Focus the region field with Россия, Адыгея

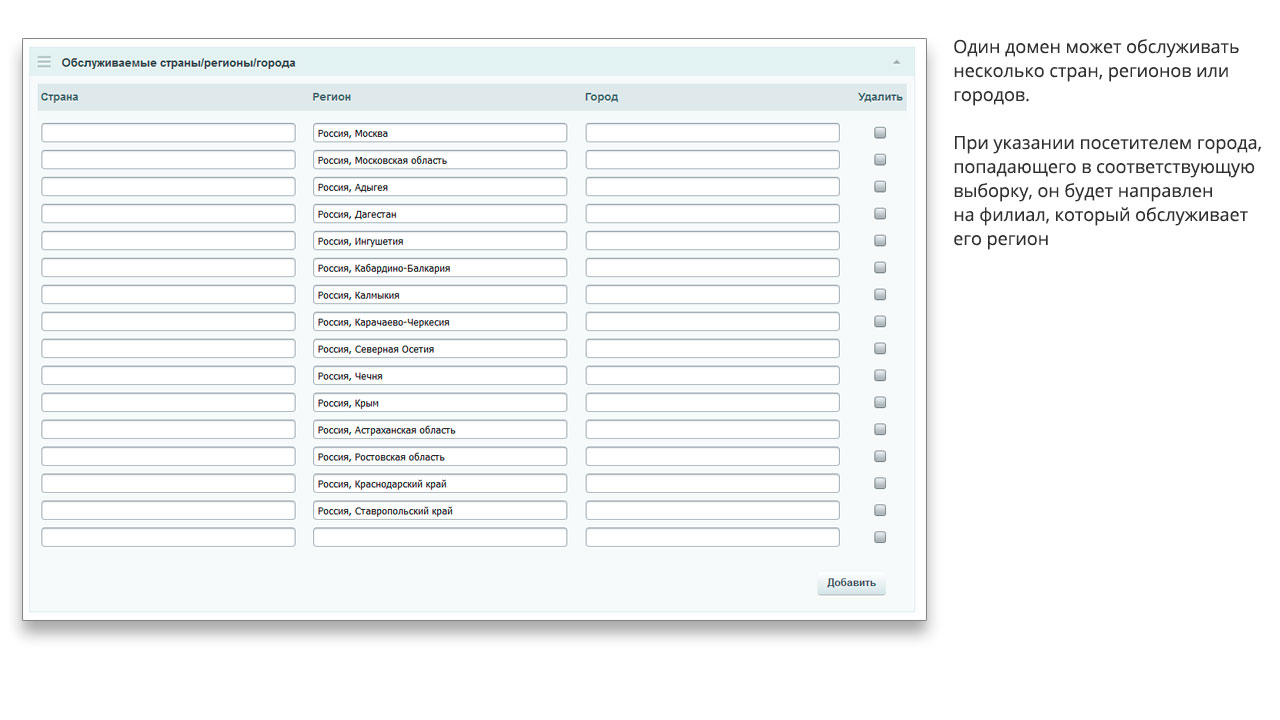(x=440, y=187)
